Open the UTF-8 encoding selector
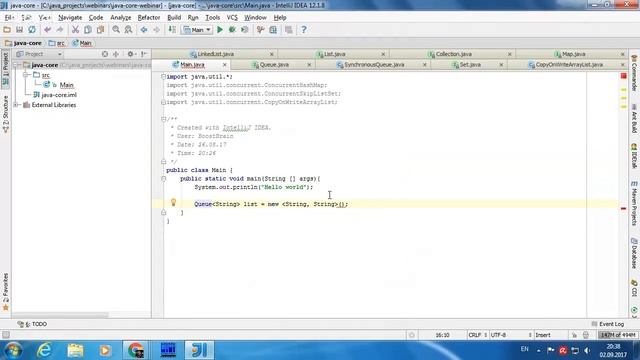The width and height of the screenshot is (640, 360). coord(511,335)
